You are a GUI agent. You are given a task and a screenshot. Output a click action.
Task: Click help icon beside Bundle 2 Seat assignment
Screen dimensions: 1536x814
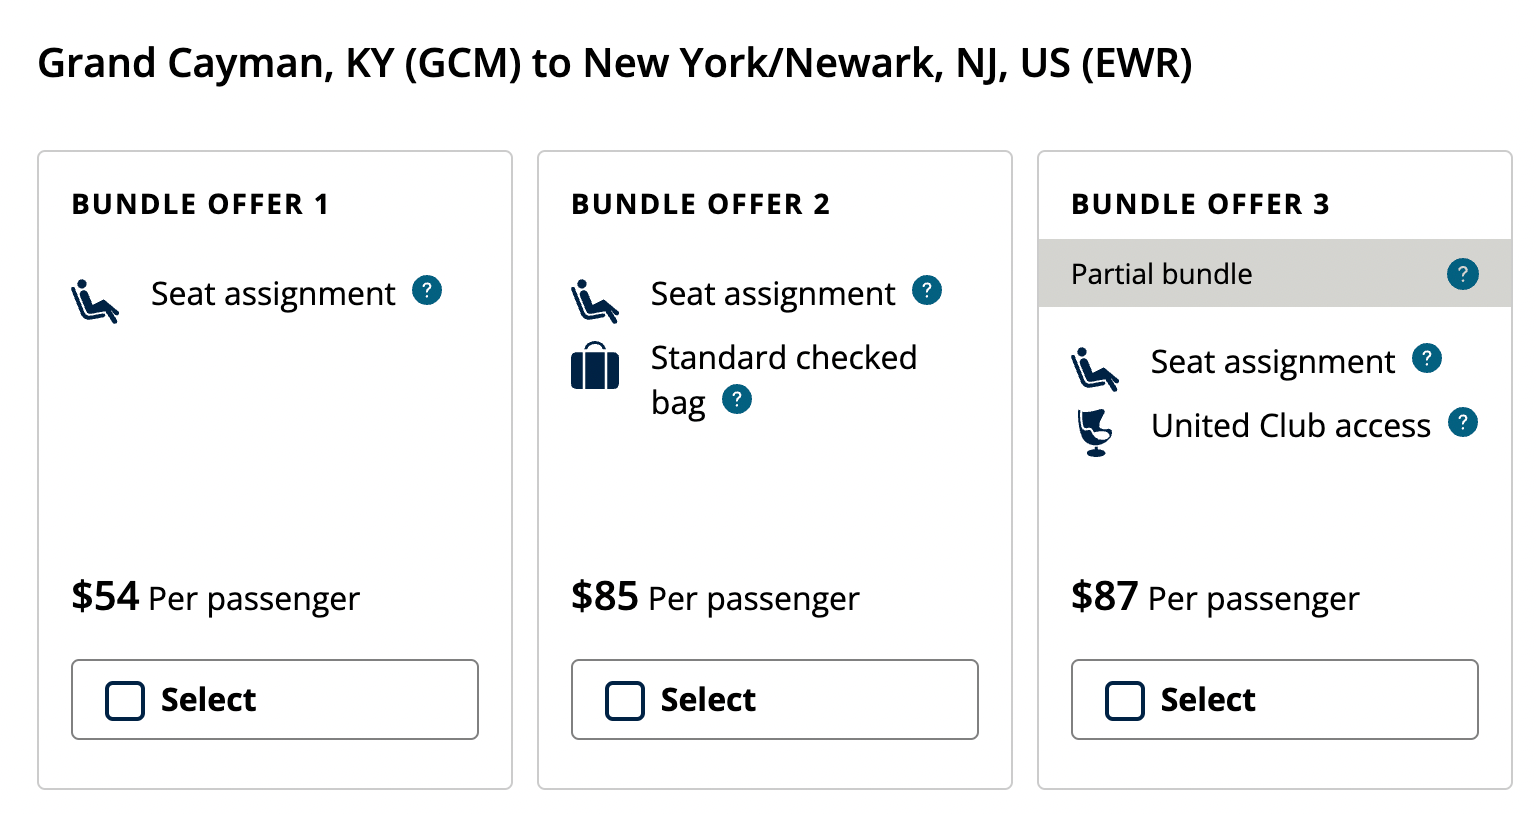927,291
